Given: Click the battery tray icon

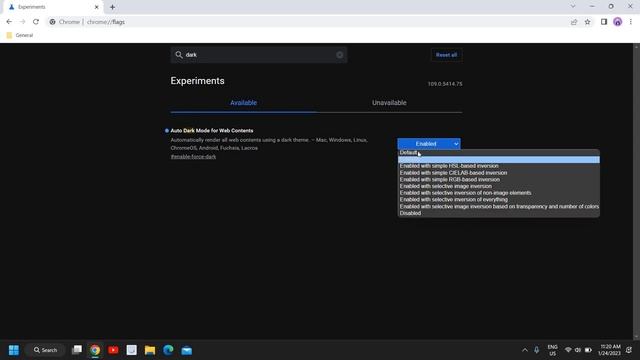Looking at the screenshot, I should coord(588,350).
